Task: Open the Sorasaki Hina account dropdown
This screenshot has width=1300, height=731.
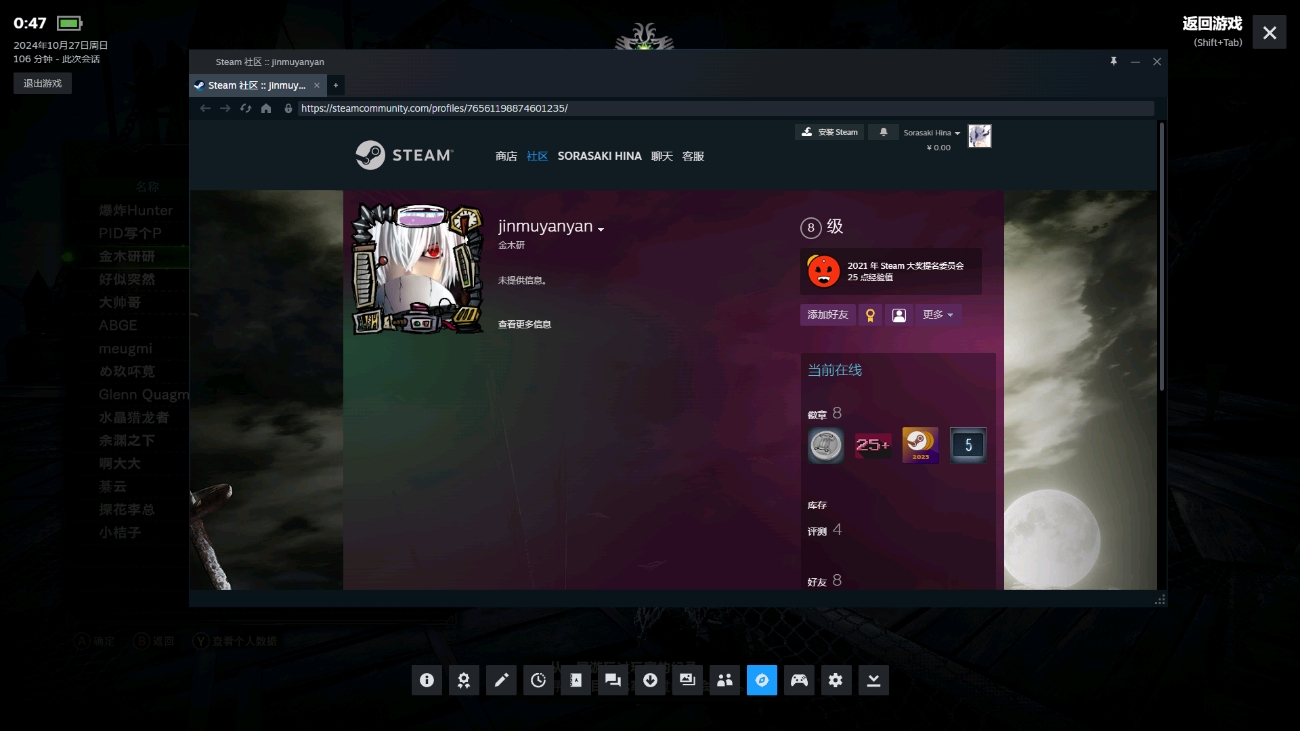Action: pos(932,132)
